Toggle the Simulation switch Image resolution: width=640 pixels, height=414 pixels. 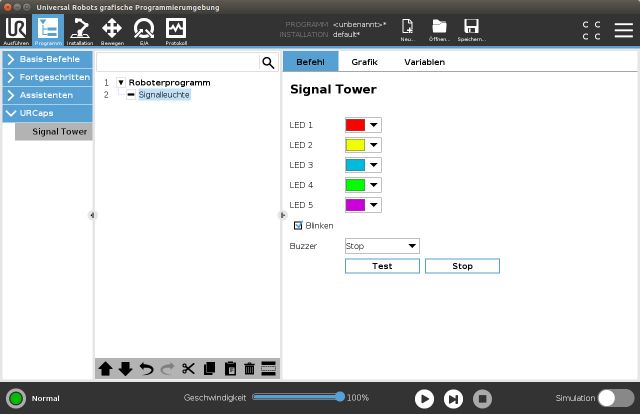[x=615, y=398]
